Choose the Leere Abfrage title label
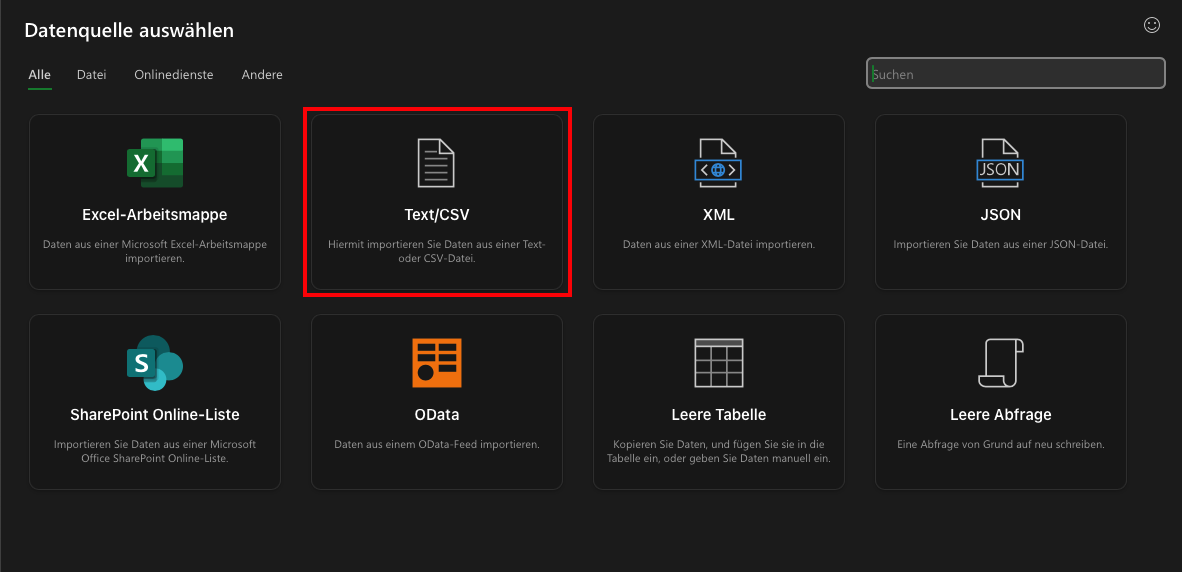Image resolution: width=1182 pixels, height=572 pixels. 1000,415
